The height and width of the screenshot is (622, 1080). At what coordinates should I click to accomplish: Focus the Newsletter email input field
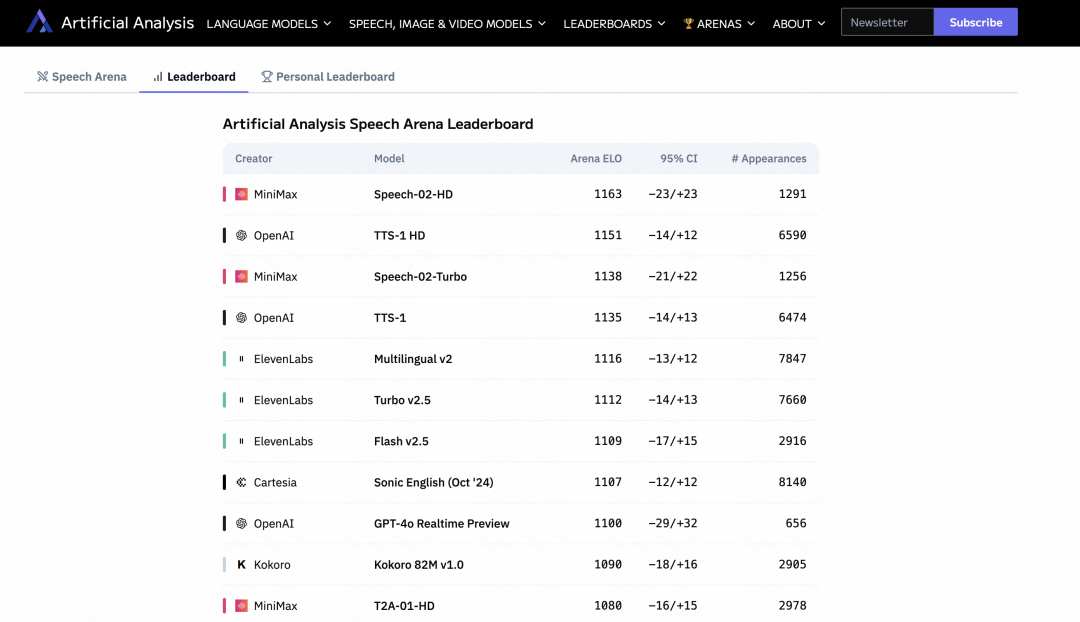(x=887, y=22)
